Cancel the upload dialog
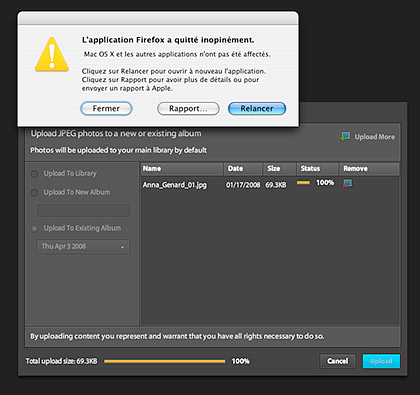 [x=337, y=361]
